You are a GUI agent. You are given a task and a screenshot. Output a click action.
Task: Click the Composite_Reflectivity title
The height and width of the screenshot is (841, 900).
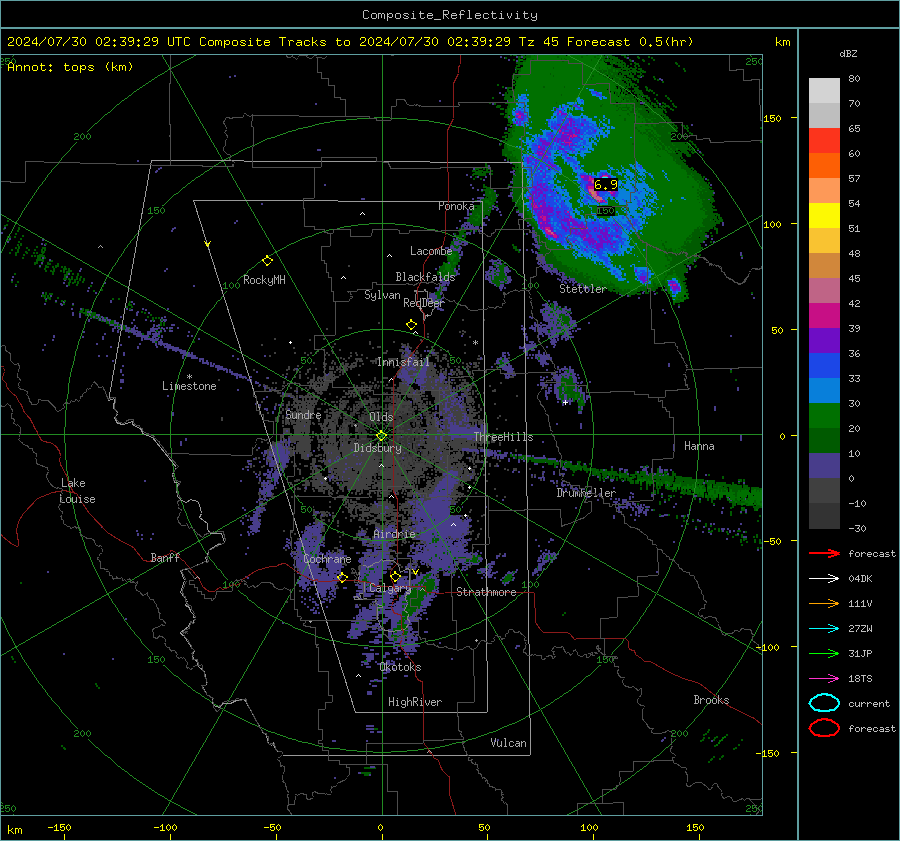[450, 15]
